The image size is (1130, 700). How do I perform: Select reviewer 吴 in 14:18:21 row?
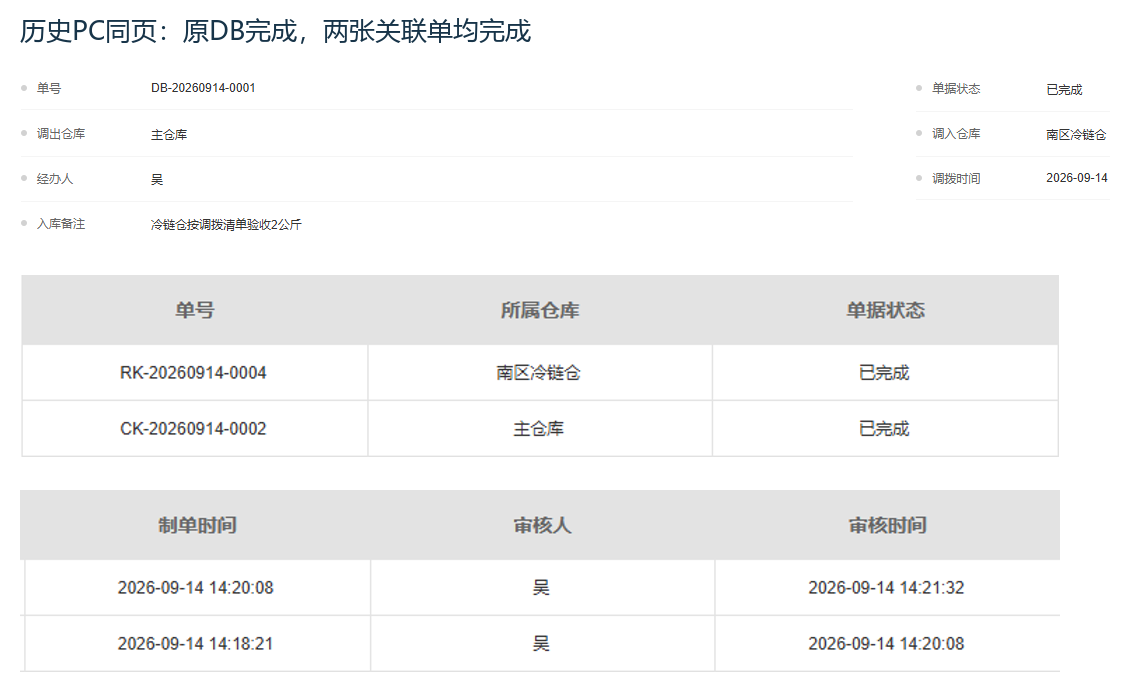(541, 644)
